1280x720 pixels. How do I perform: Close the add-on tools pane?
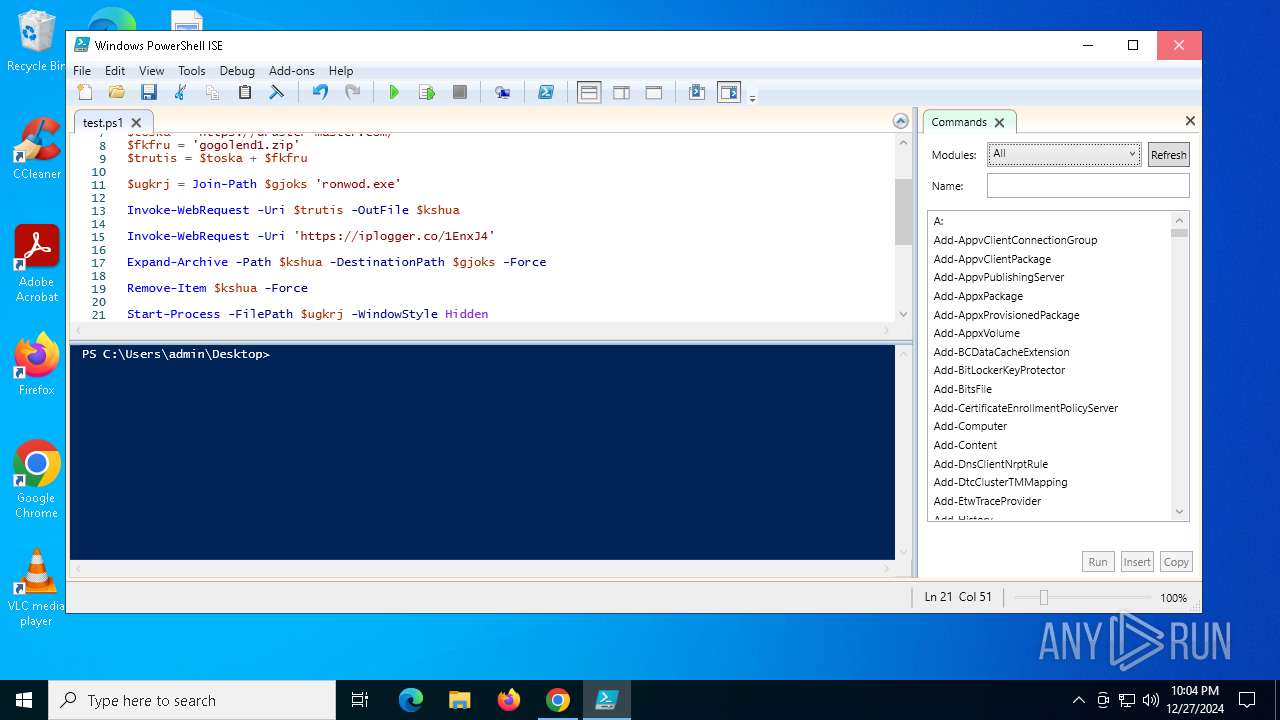point(1190,121)
